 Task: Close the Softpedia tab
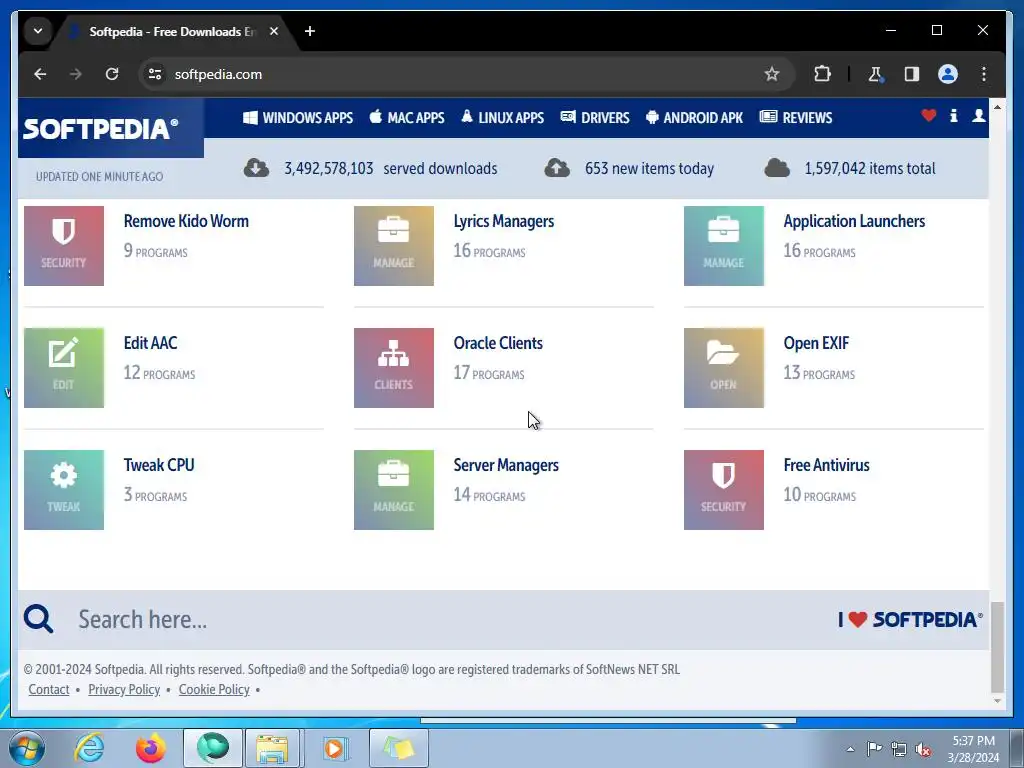click(x=274, y=31)
